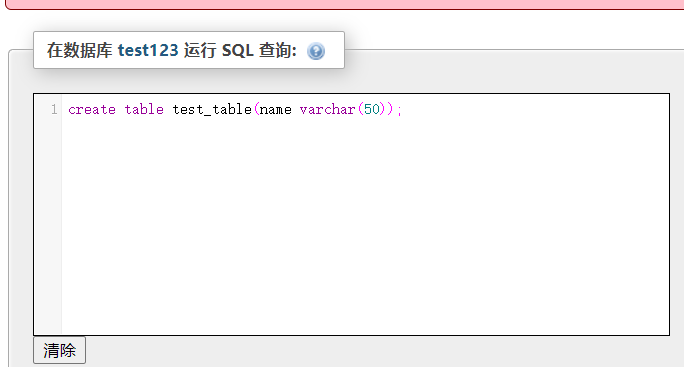Image resolution: width=684 pixels, height=367 pixels.
Task: Place cursor on 'test_table' identifier
Action: point(212,109)
